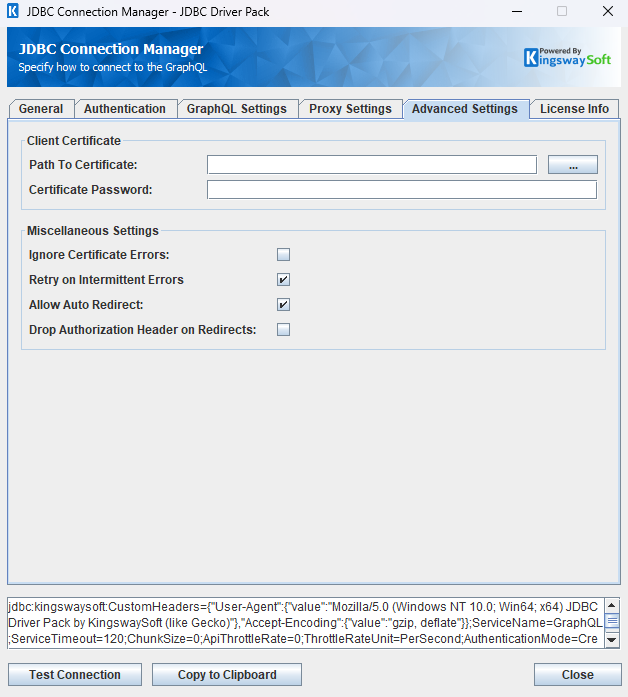Click the 'Path To Certificate:' label

pos(83,165)
